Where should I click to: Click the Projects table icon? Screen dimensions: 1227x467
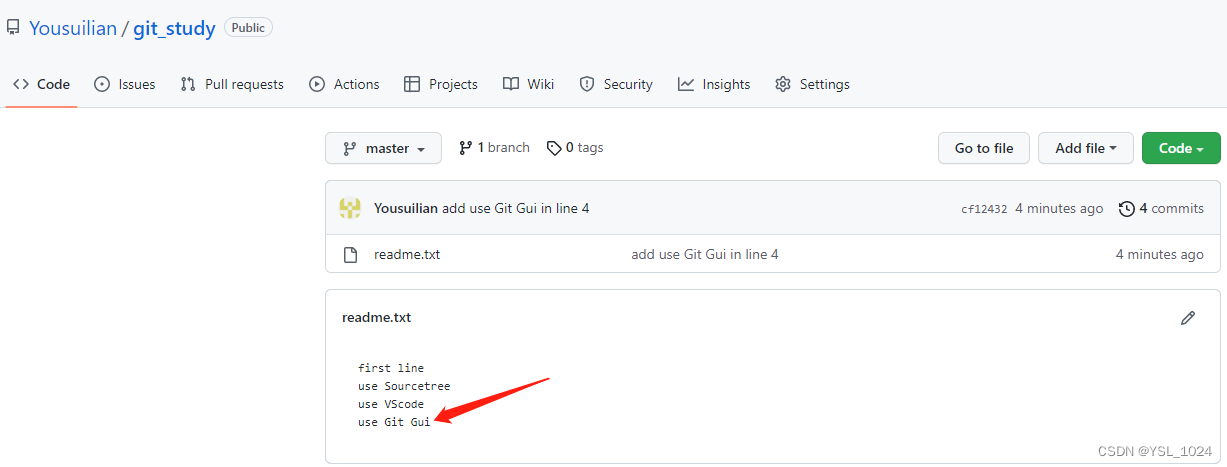click(412, 84)
